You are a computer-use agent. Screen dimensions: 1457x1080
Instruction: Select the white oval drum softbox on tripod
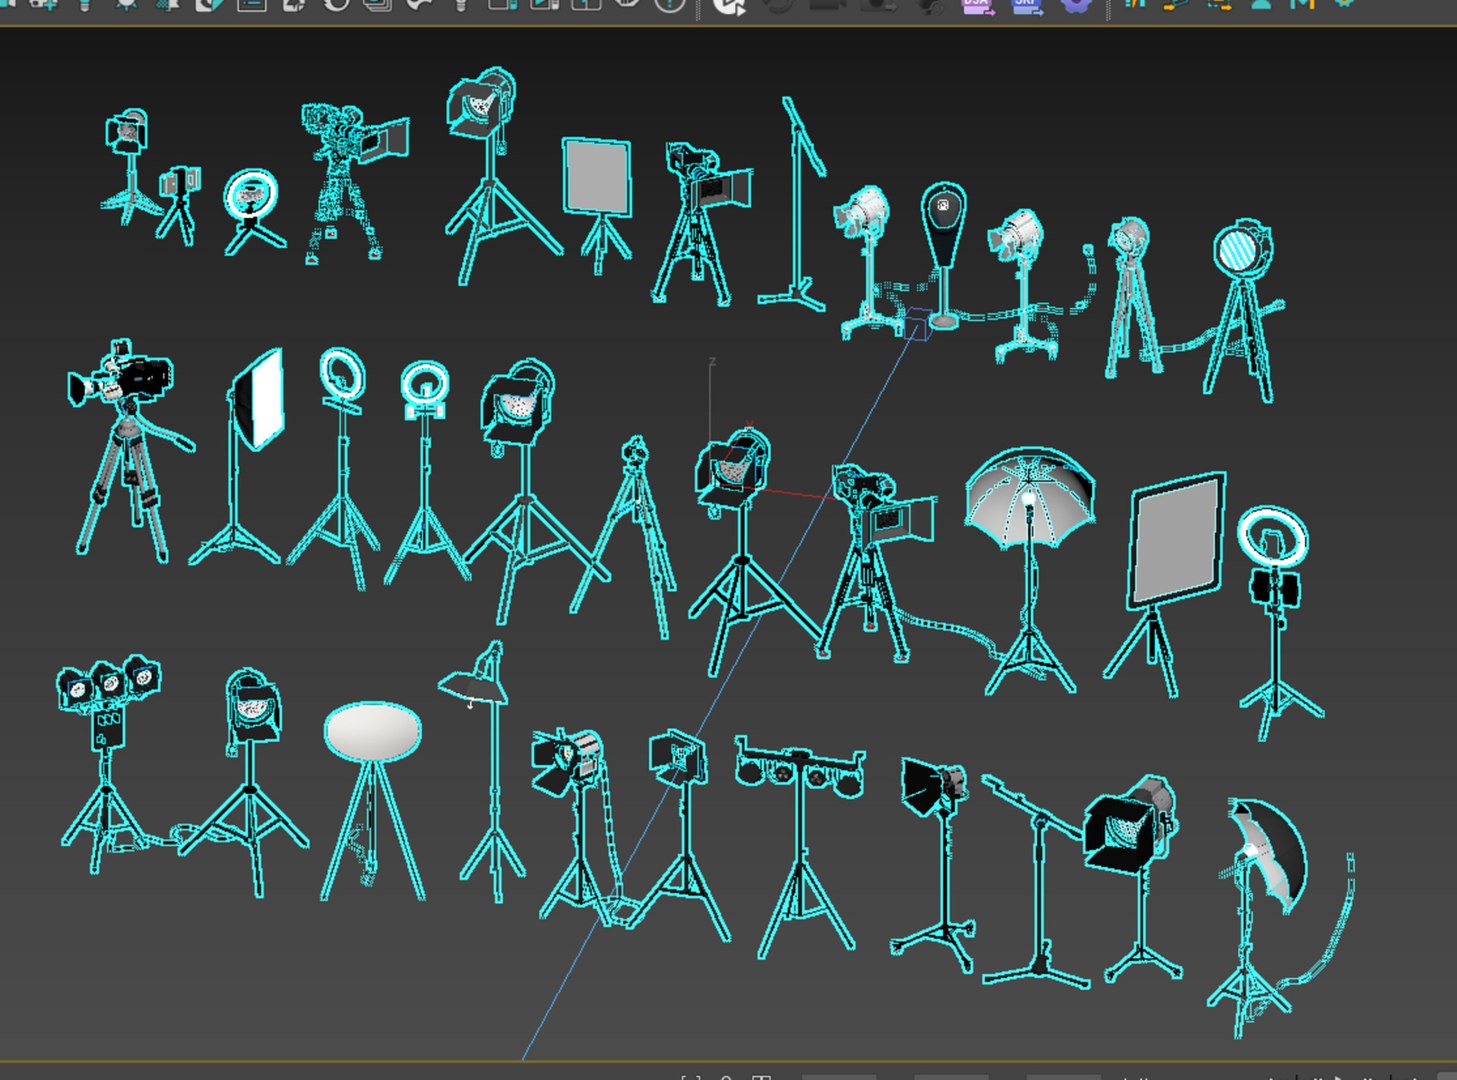click(x=372, y=800)
